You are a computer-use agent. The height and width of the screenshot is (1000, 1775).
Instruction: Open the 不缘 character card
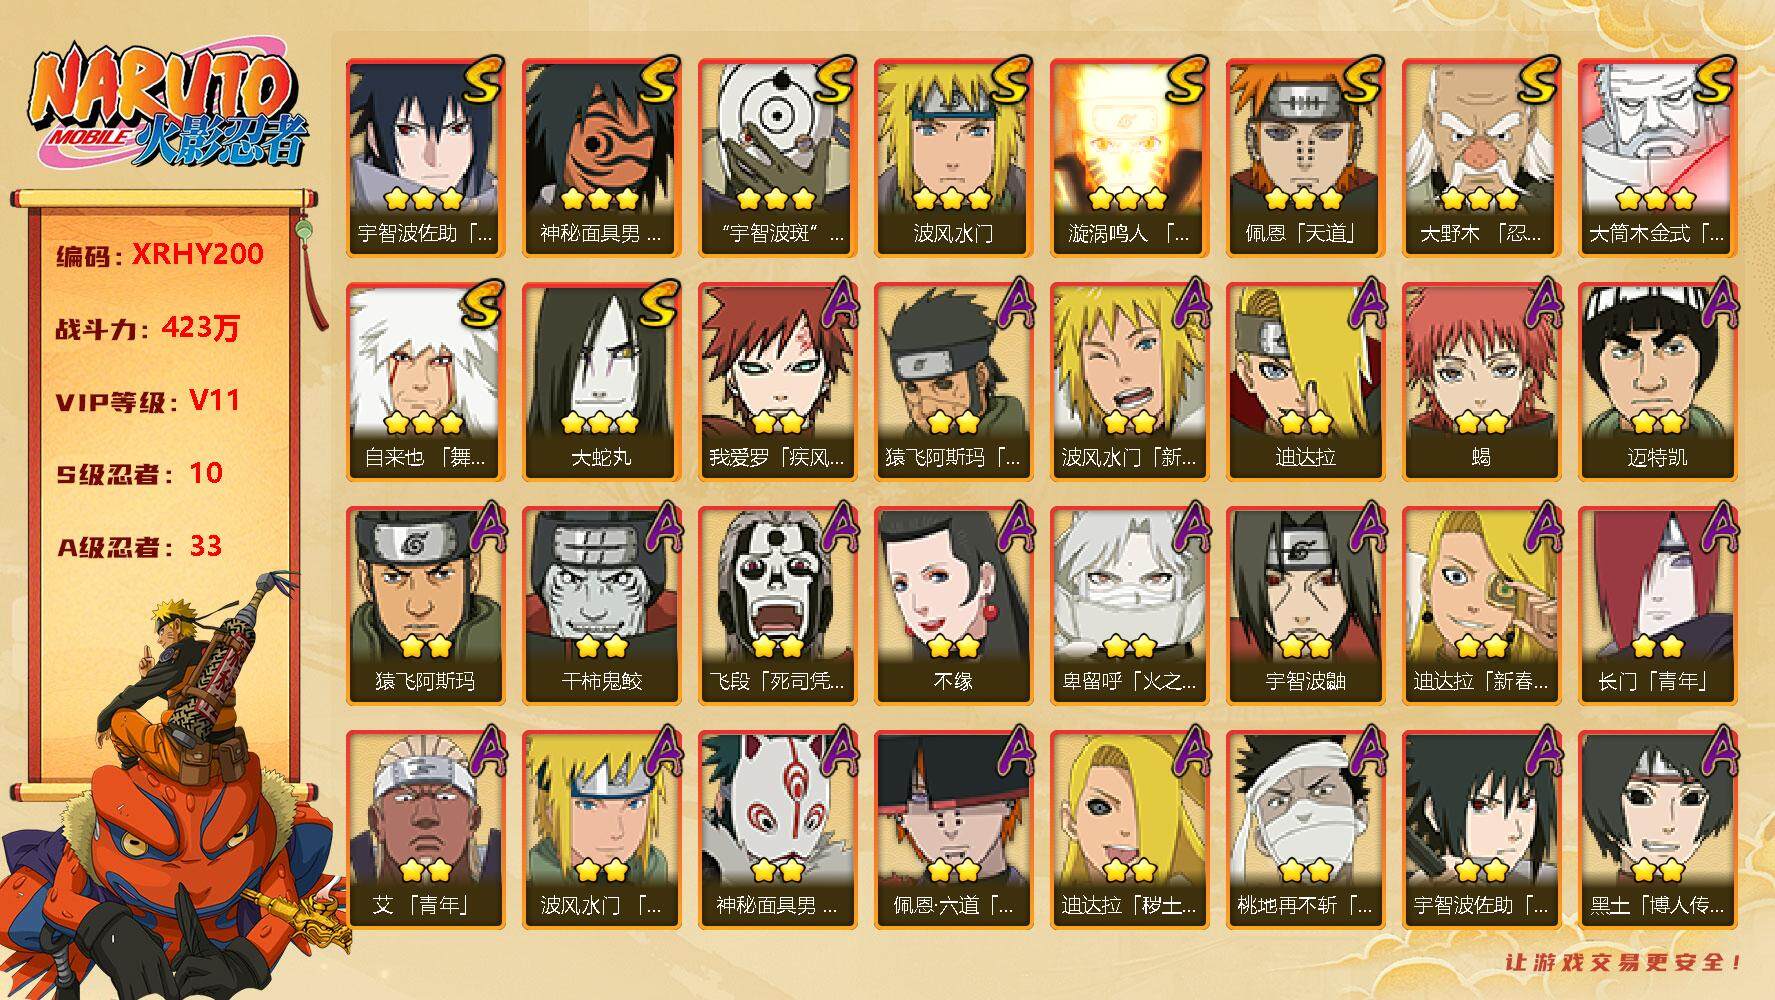pos(953,605)
